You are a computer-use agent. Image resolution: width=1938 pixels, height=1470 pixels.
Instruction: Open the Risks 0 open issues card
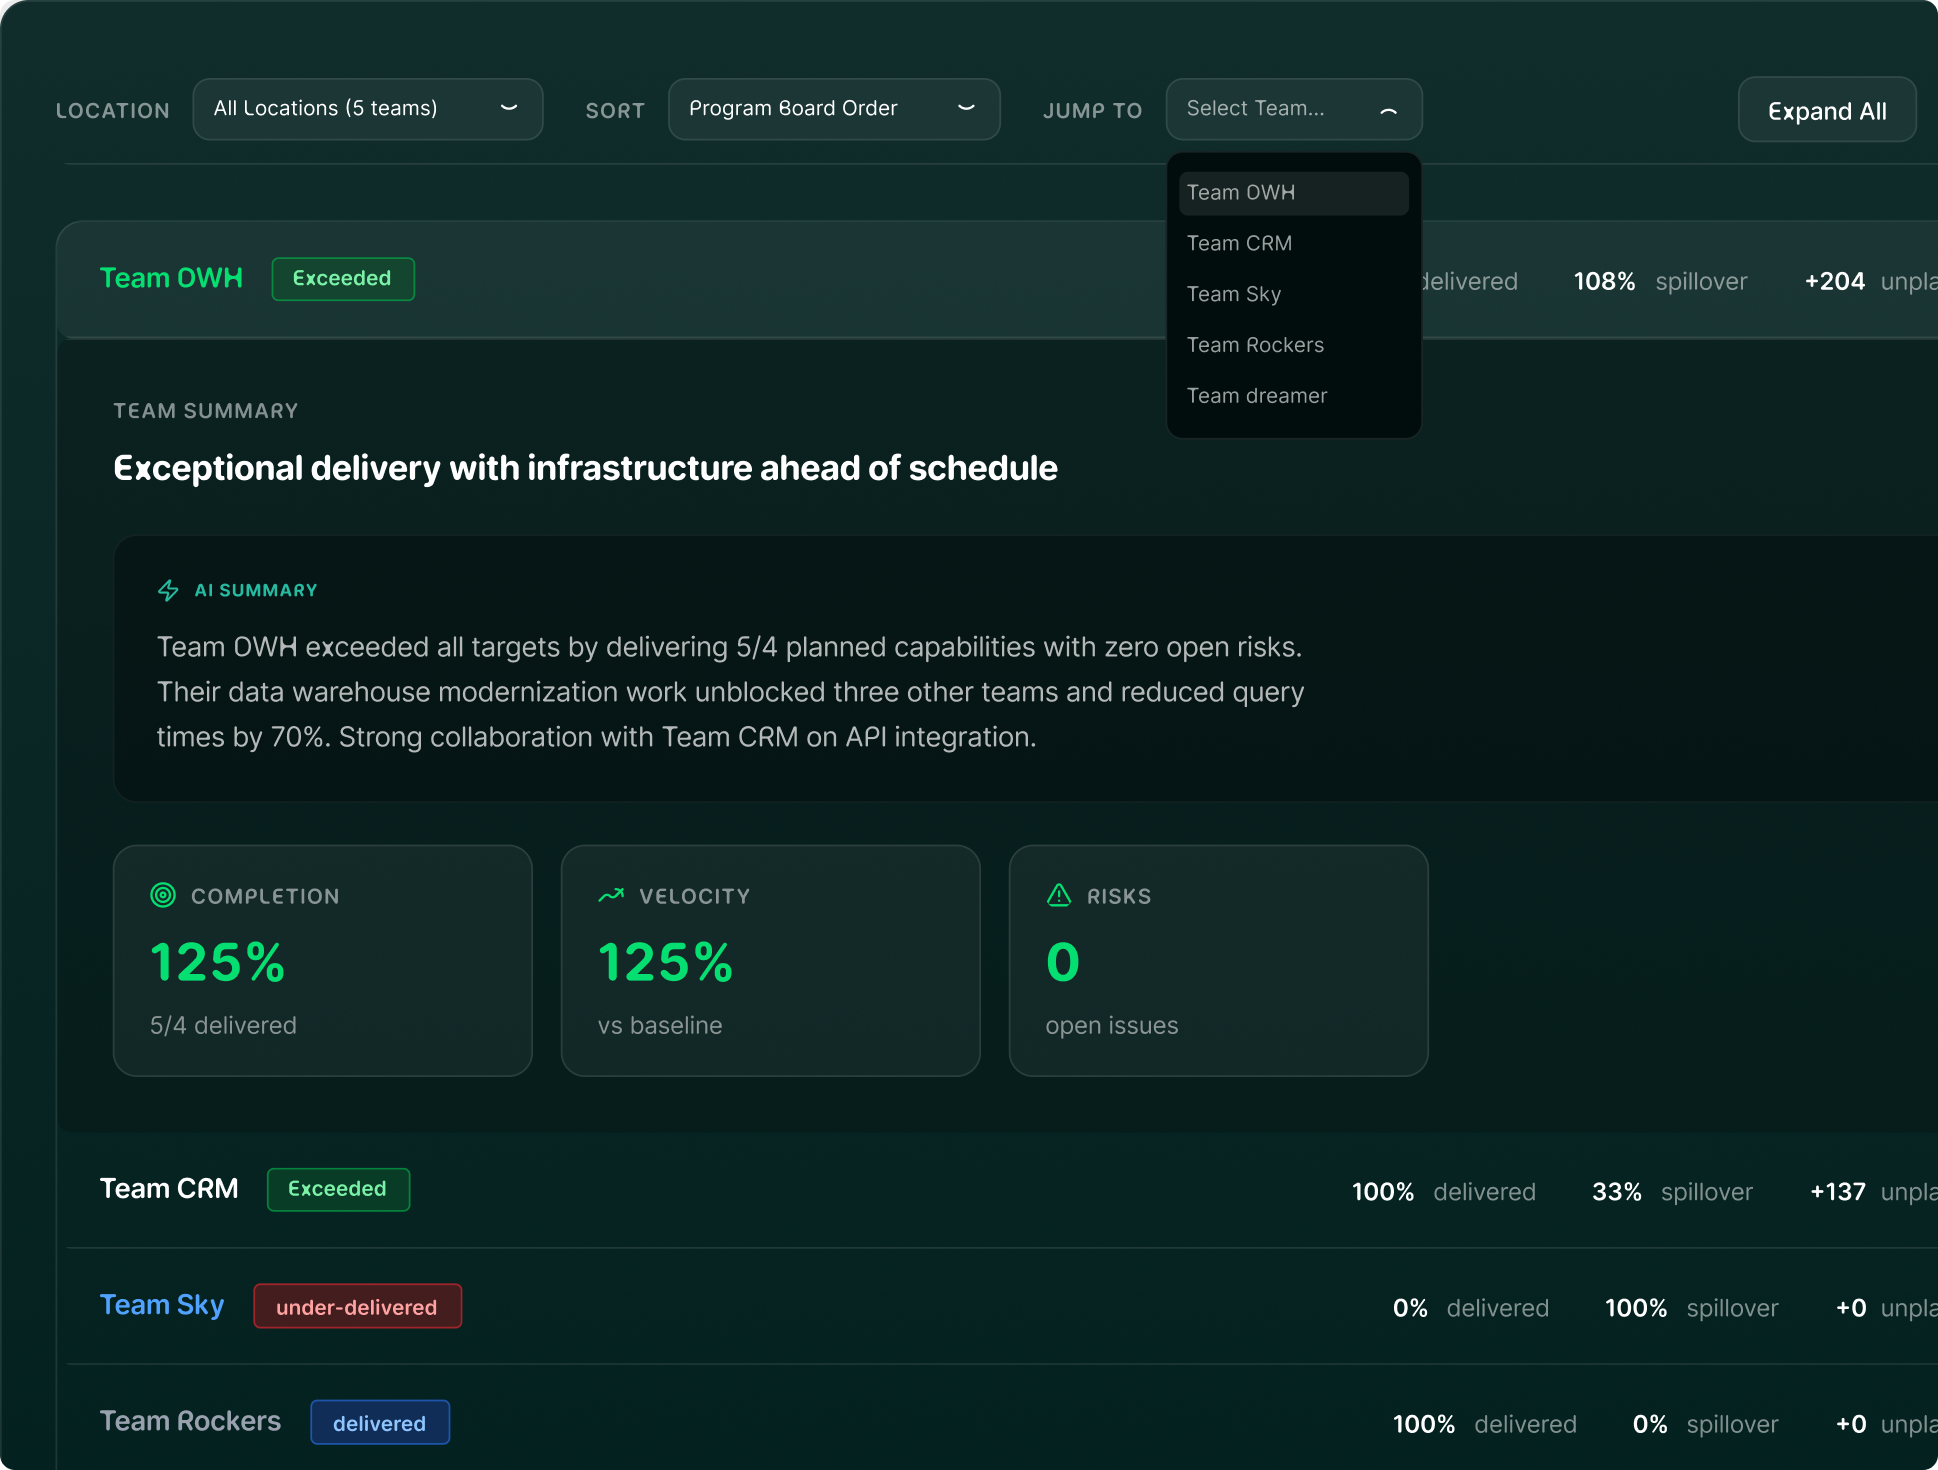click(1219, 961)
